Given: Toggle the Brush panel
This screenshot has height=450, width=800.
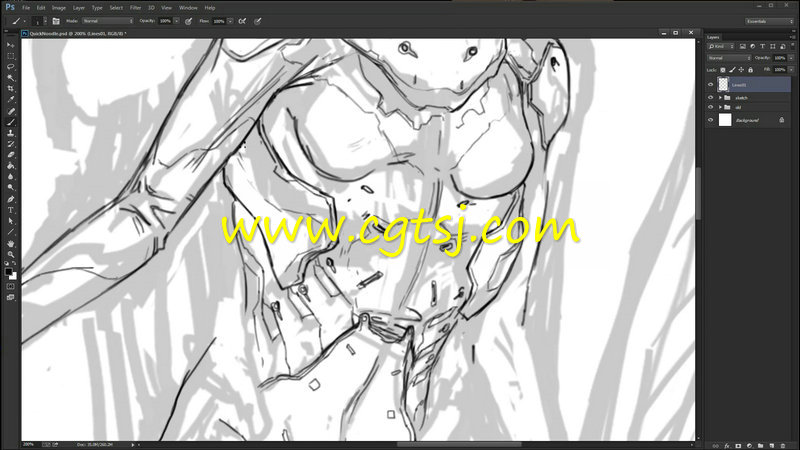Looking at the screenshot, I should [56, 21].
